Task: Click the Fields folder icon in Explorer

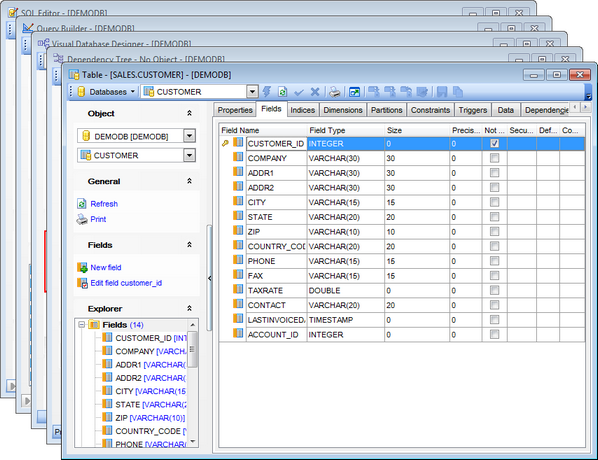Action: pos(94,325)
